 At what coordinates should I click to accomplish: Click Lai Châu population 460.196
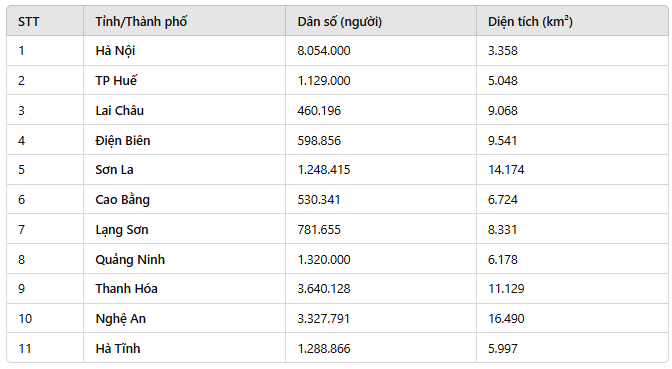click(319, 111)
